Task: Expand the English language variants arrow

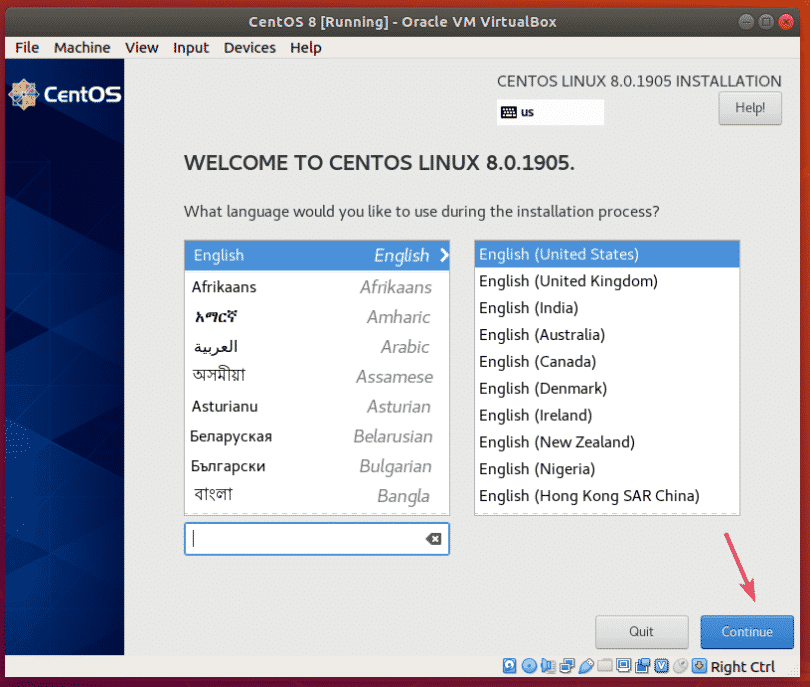Action: pos(444,255)
